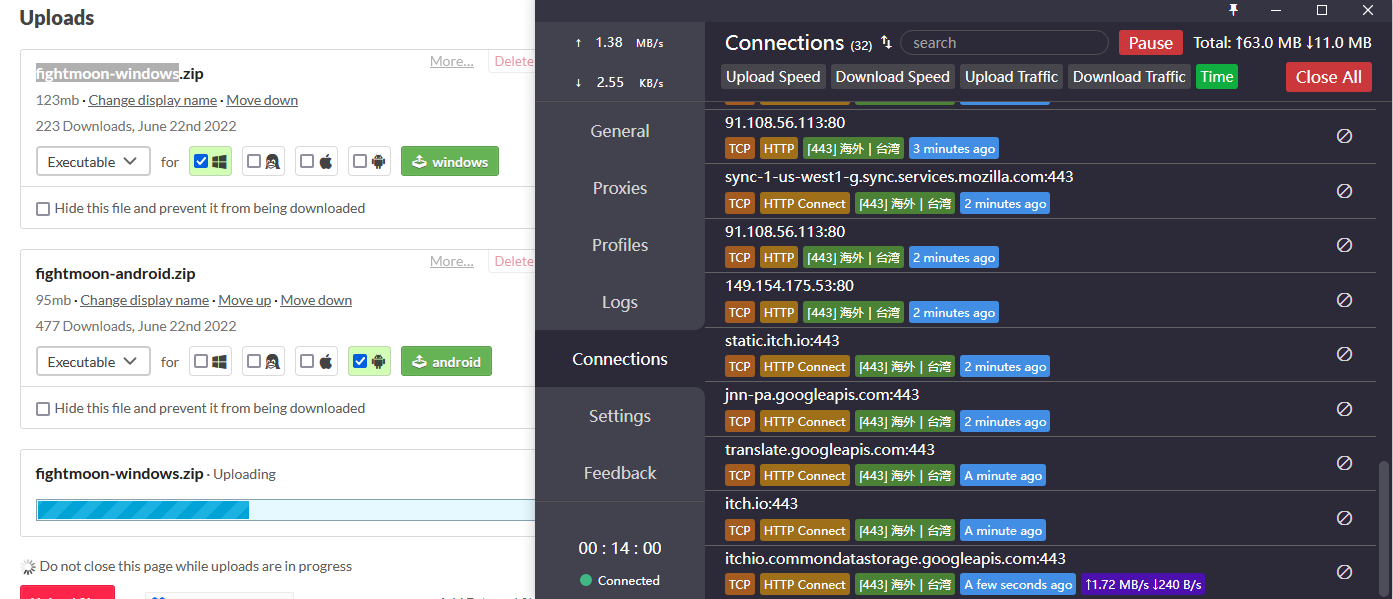
Task: Click the prohibit icon for itch.io:443 connection
Action: click(x=1344, y=517)
